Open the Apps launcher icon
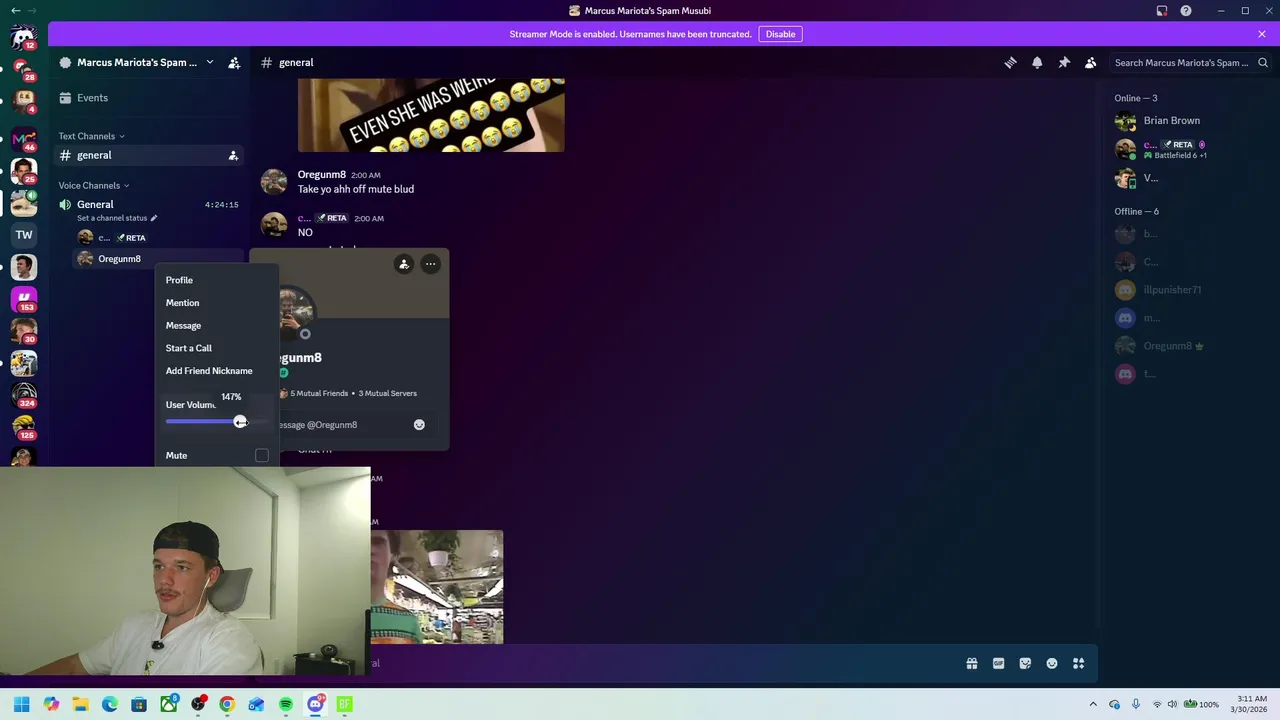Viewport: 1280px width, 720px height. pos(1078,663)
